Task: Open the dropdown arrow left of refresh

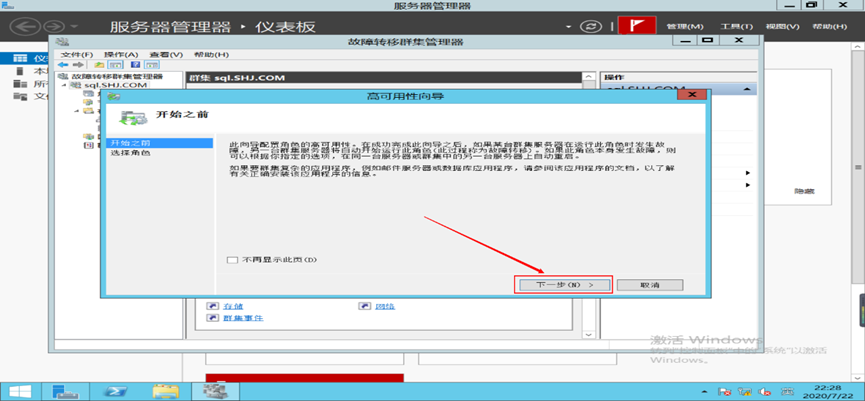Action: tap(569, 26)
